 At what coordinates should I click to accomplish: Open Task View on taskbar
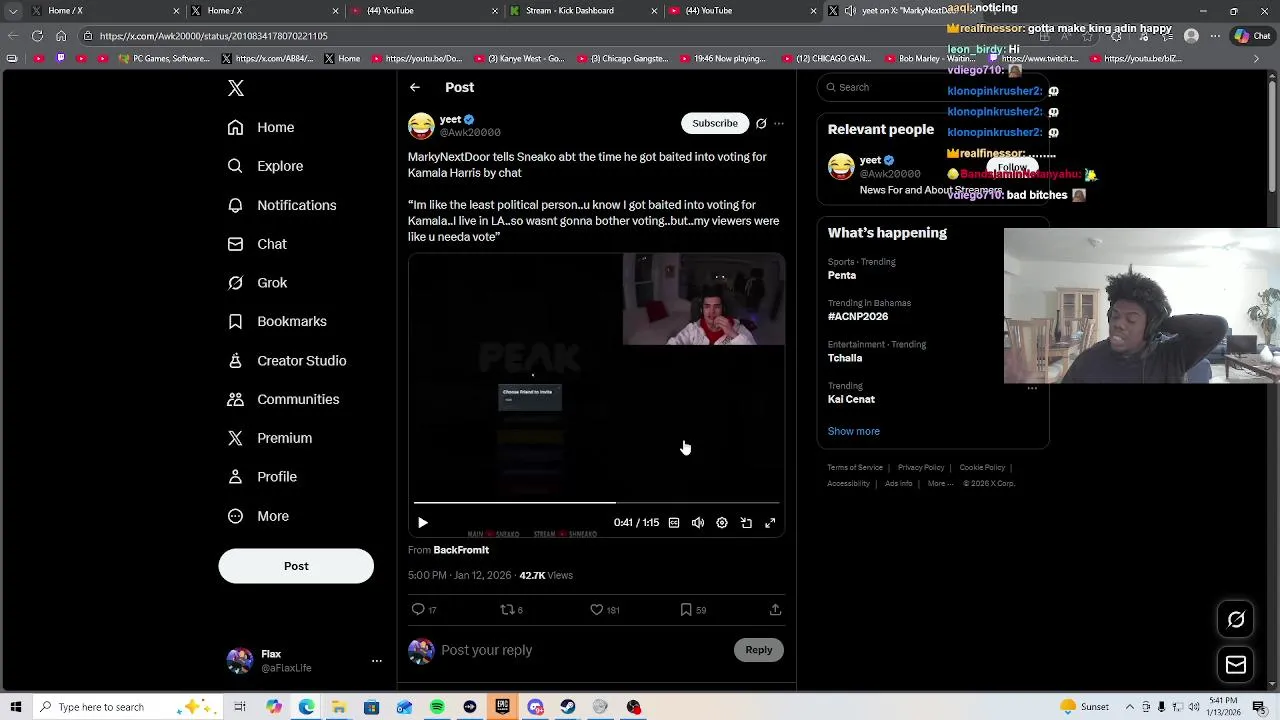coord(240,707)
